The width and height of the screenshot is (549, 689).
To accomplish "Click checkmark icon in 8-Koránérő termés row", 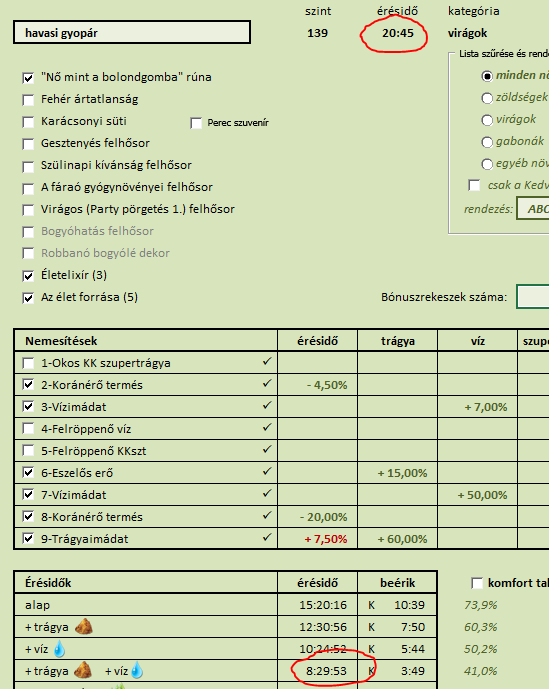I will point(267,515).
